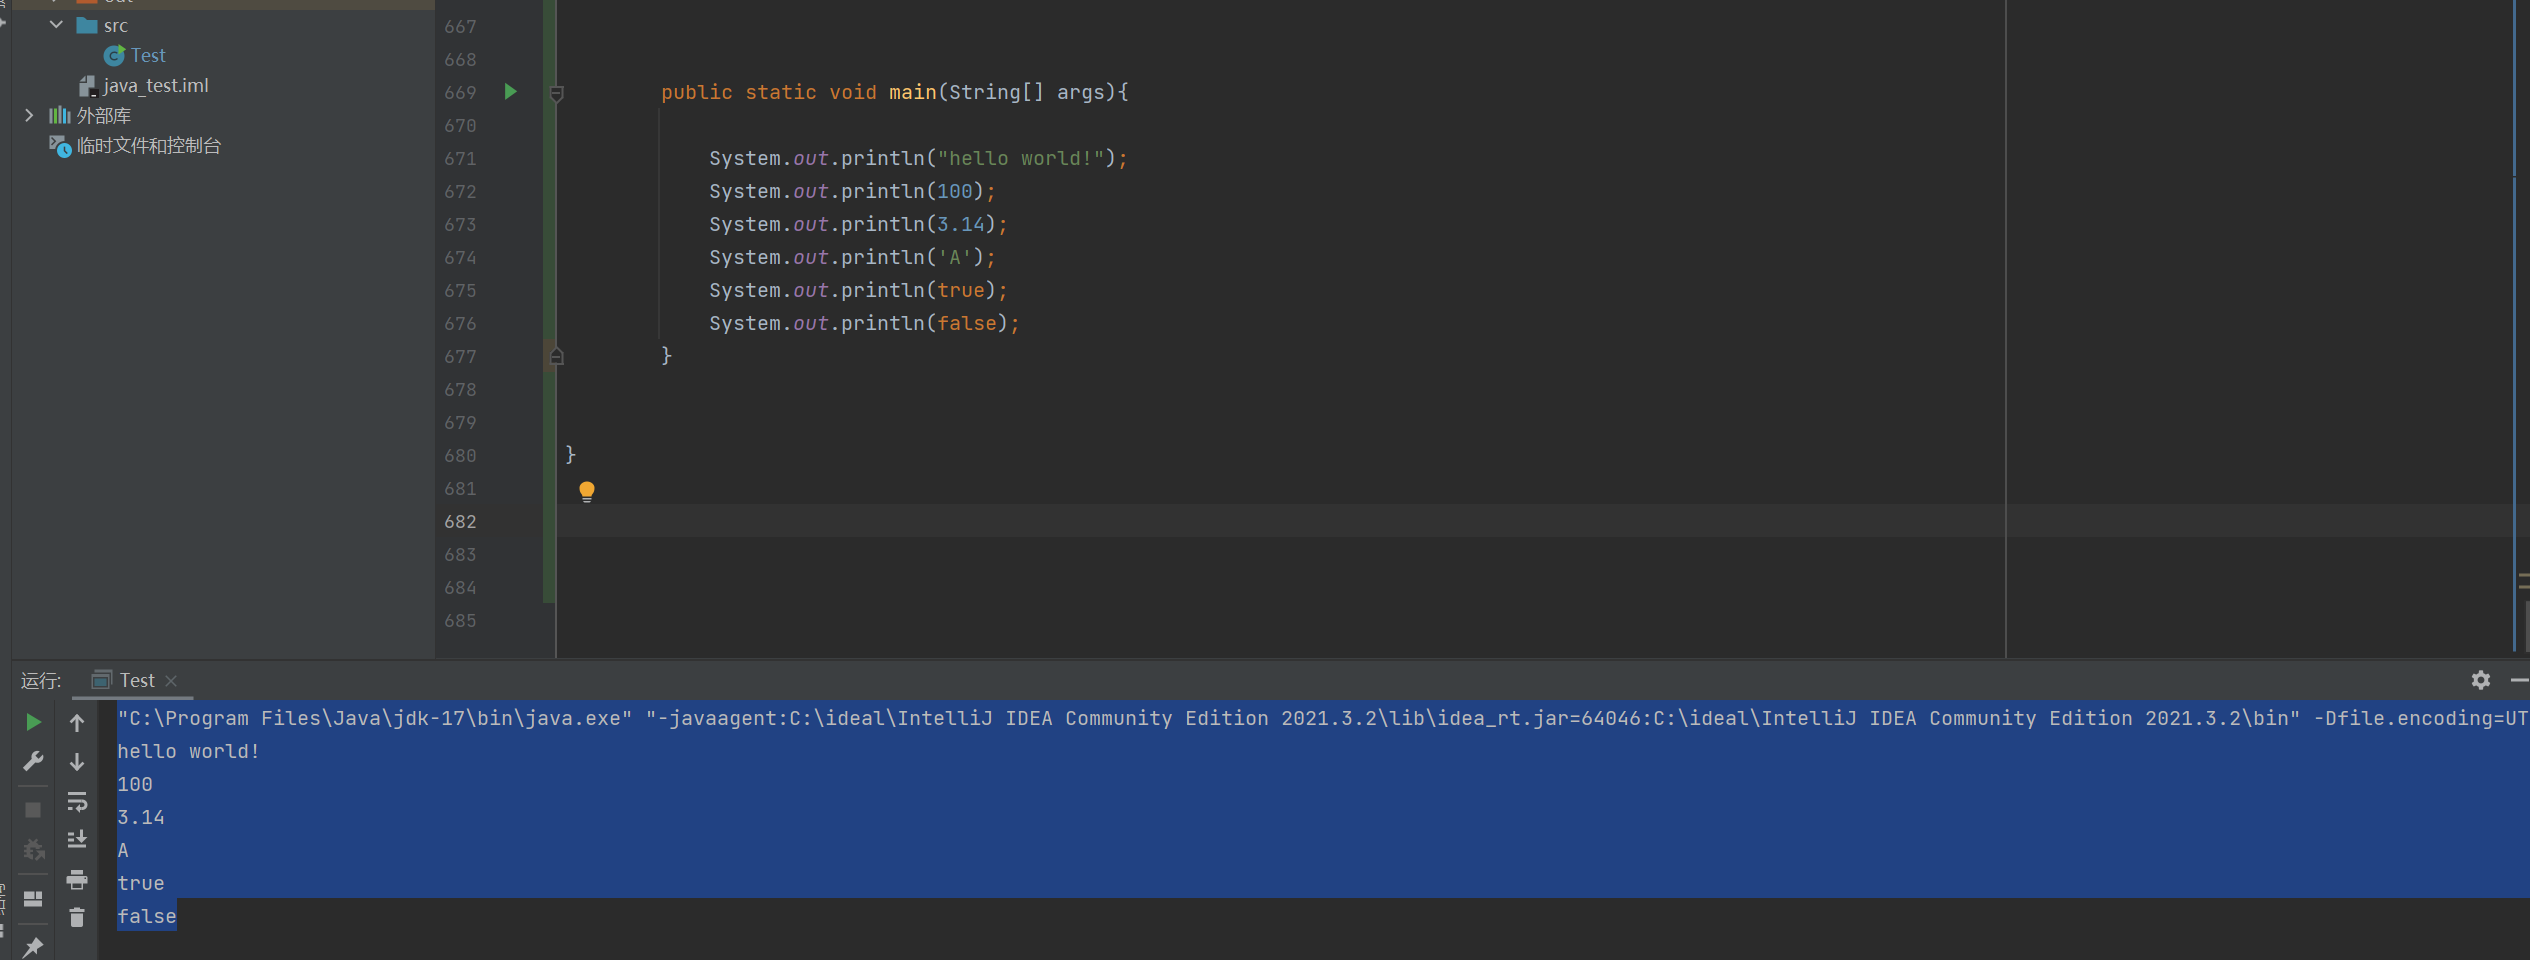Click the main method signature text
Viewport: 2530px width, 960px height.
(x=895, y=92)
